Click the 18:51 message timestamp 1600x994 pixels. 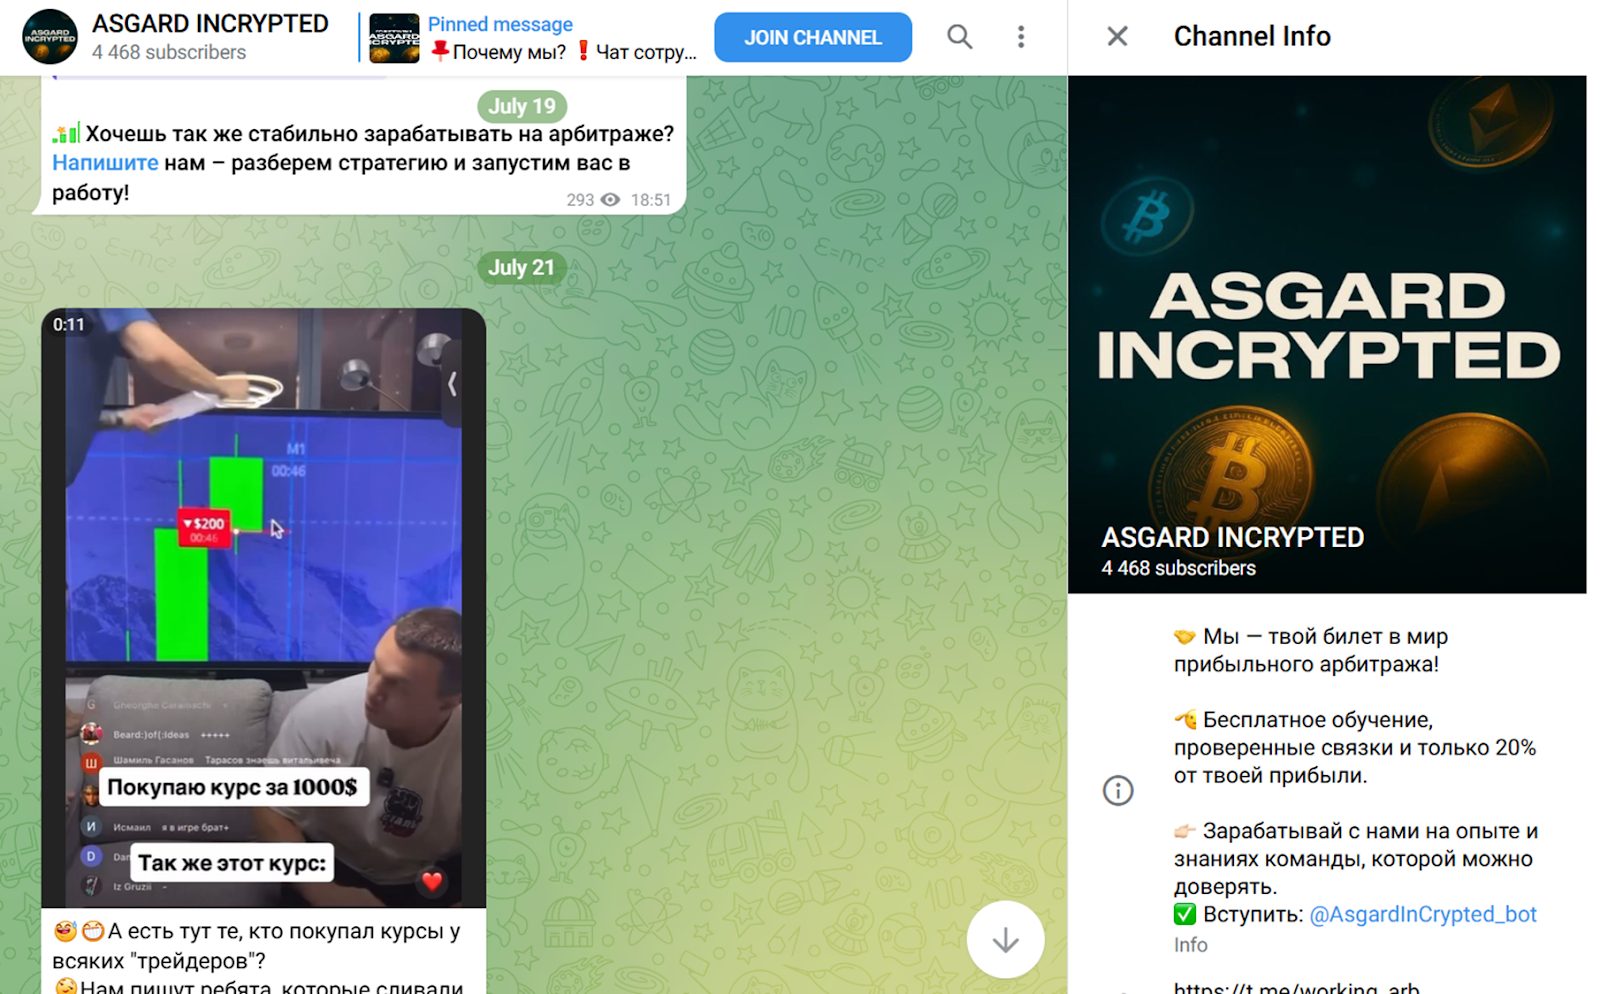[651, 200]
